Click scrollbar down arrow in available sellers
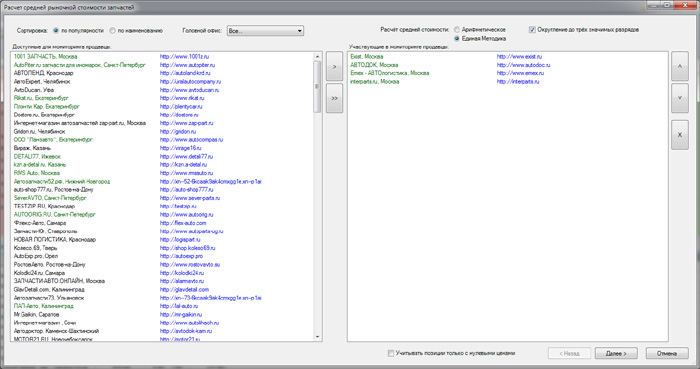Screen dimensions: 700x369 click(317, 337)
